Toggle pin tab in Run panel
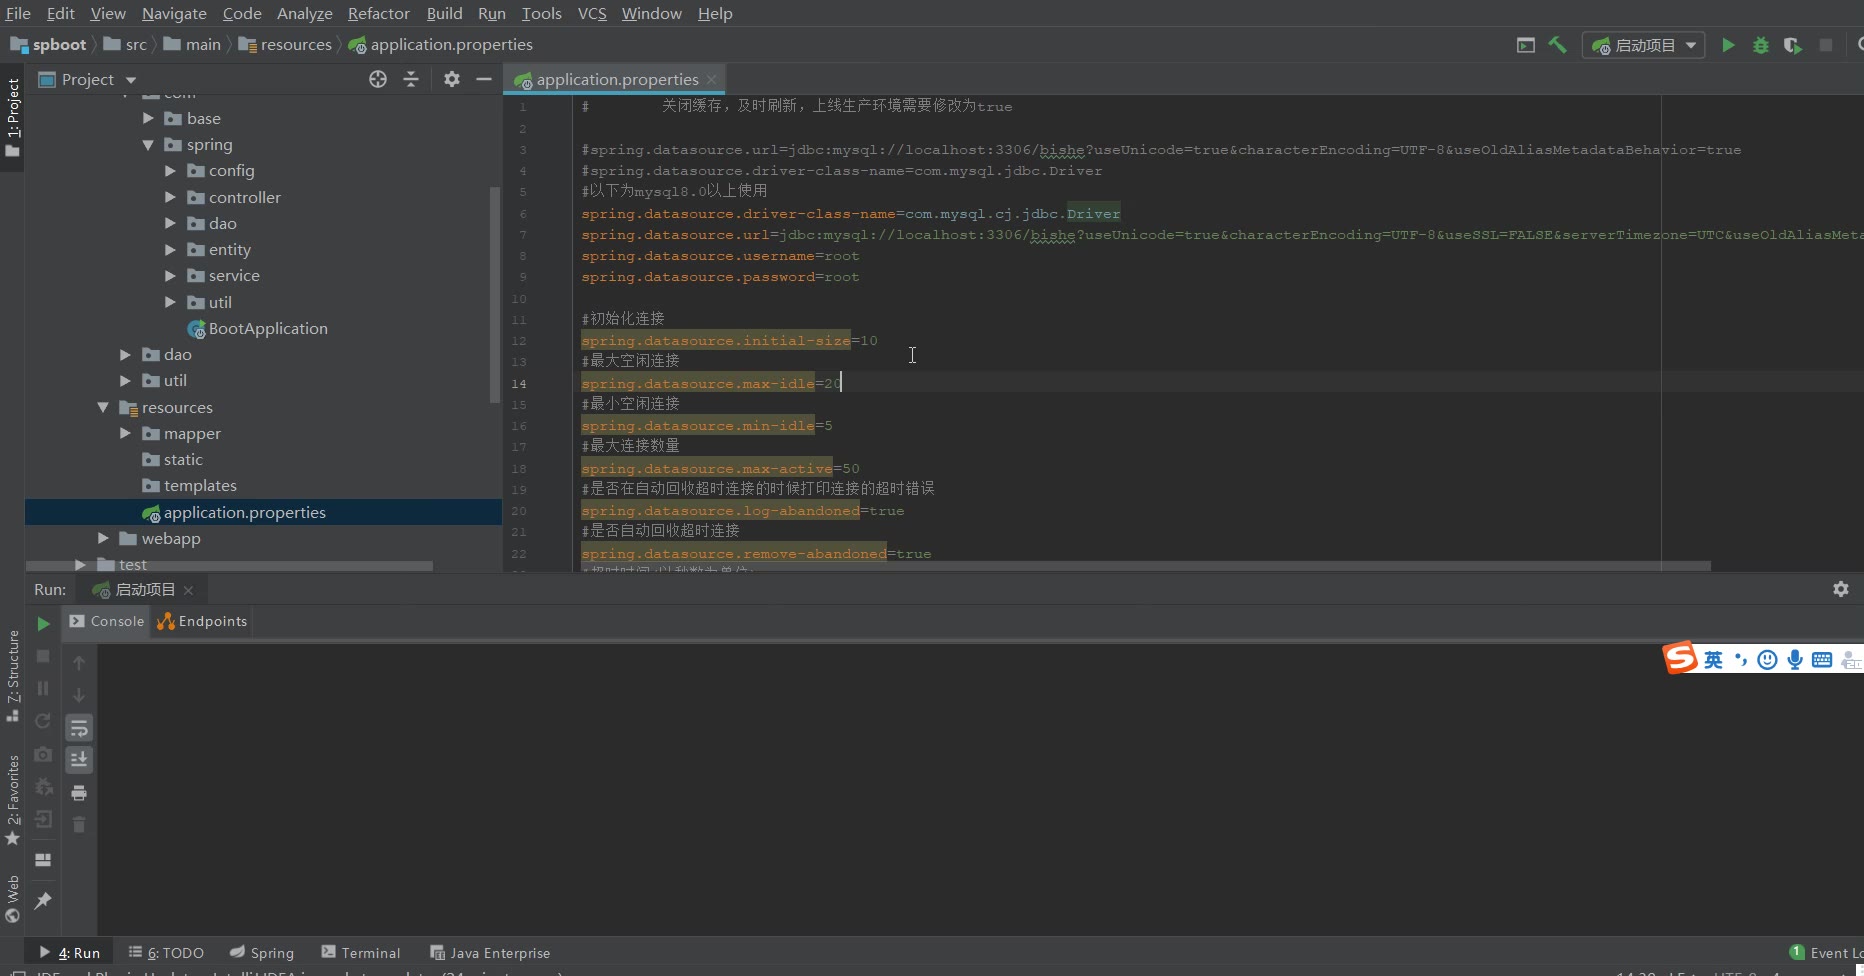This screenshot has height=976, width=1864. click(43, 901)
